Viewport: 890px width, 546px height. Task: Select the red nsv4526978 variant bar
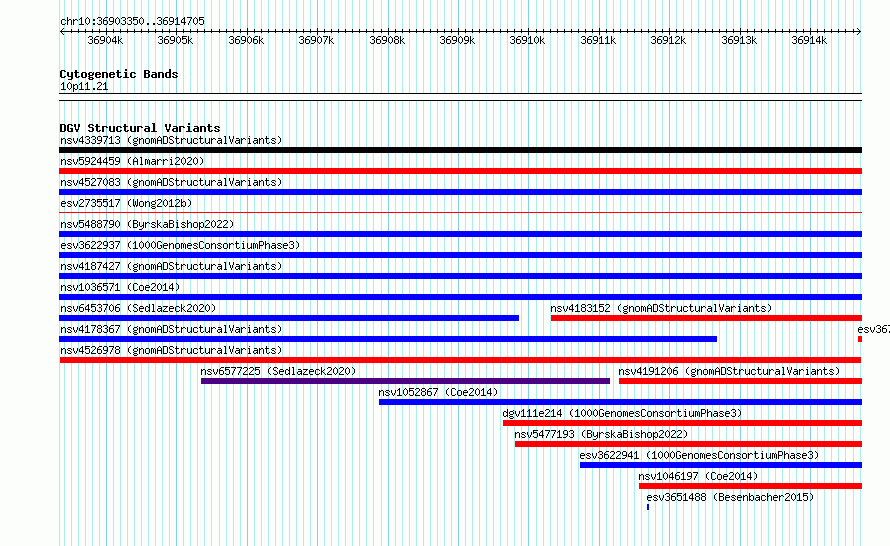(460, 360)
